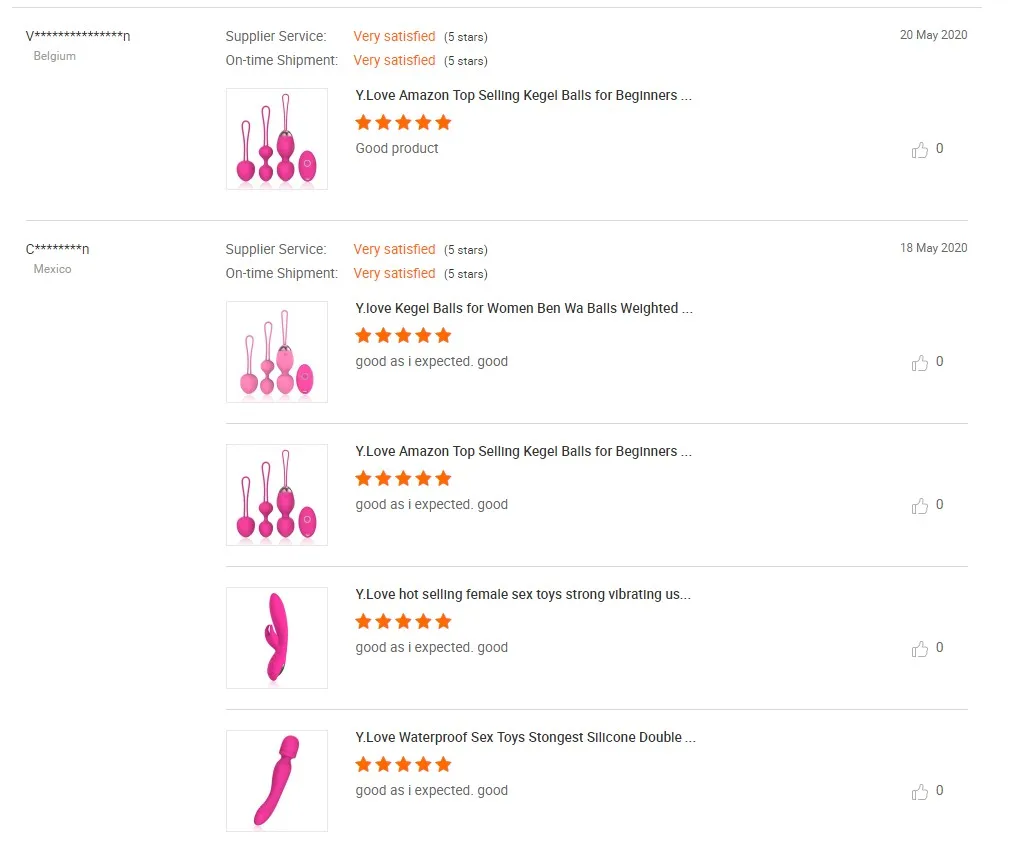The width and height of the screenshot is (1017, 842).
Task: Open "Y.love Kegel Balls for Women Ben Wa" link
Action: pos(523,309)
